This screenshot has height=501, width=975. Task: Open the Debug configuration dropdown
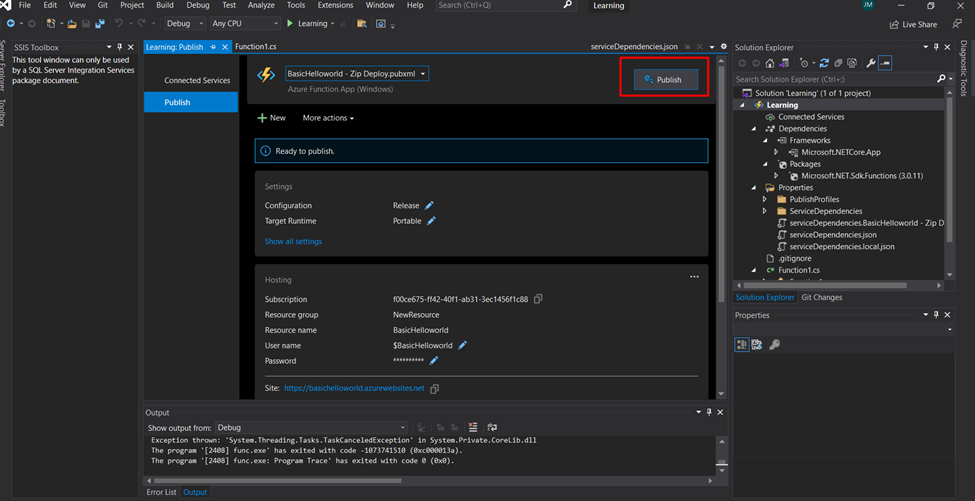click(185, 24)
